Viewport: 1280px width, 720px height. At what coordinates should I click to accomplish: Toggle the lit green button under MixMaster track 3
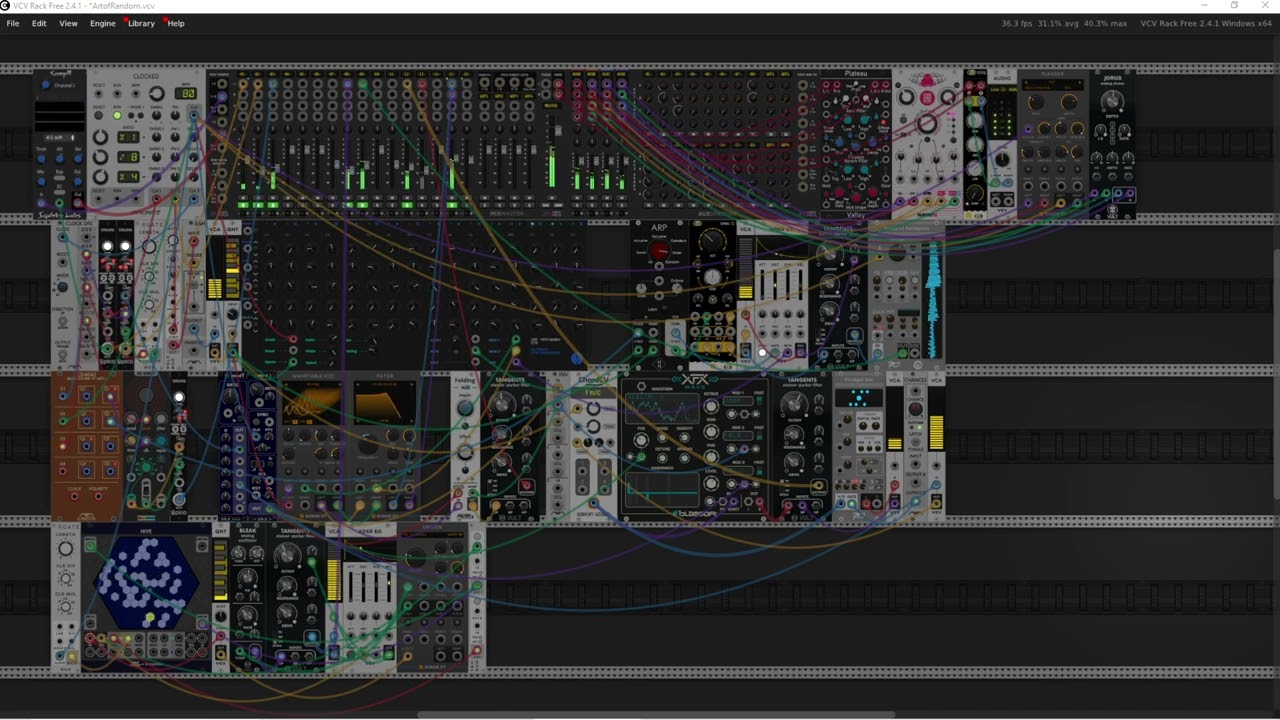tap(272, 205)
